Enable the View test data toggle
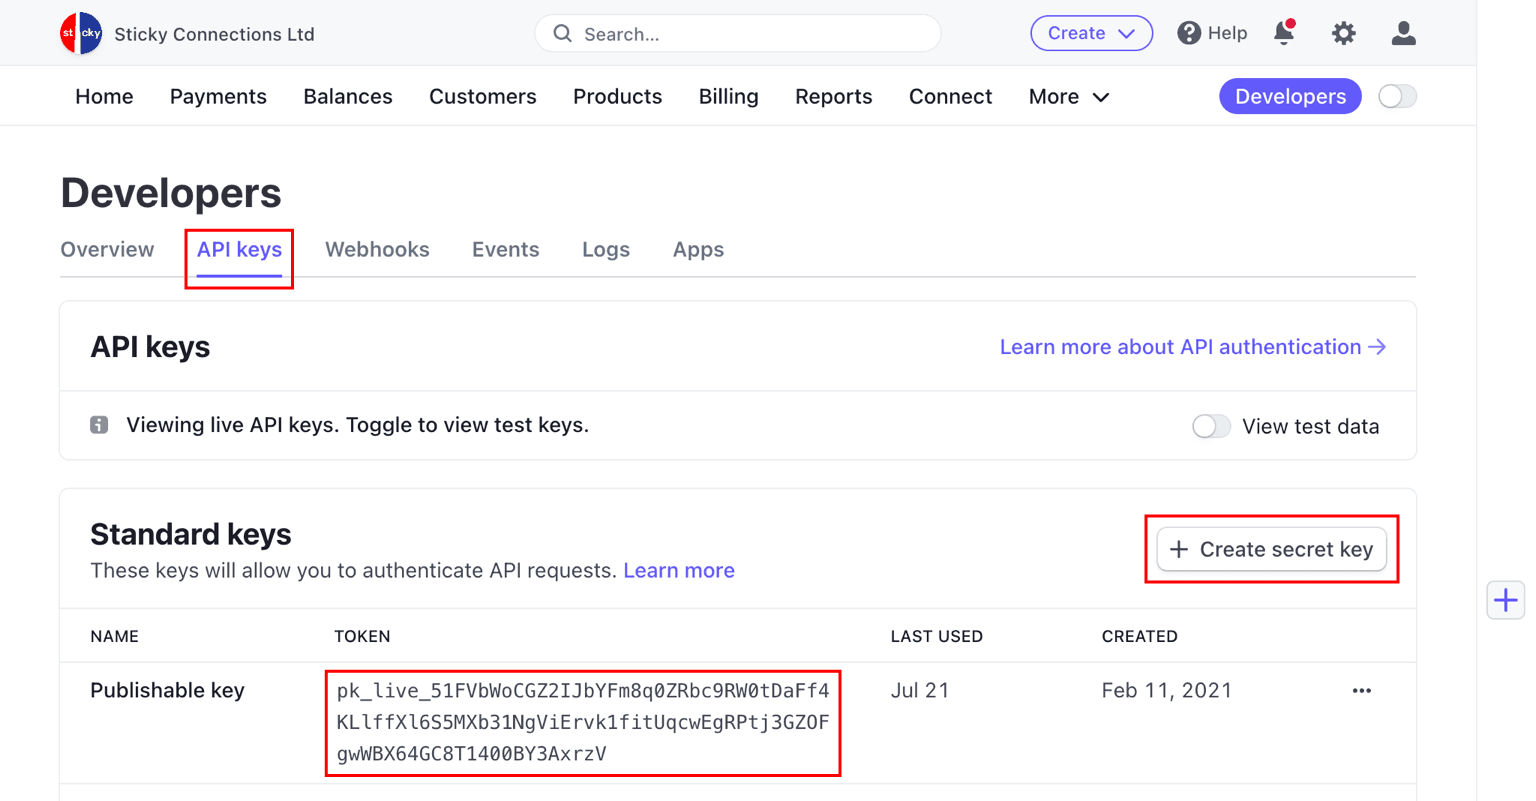 [1211, 426]
